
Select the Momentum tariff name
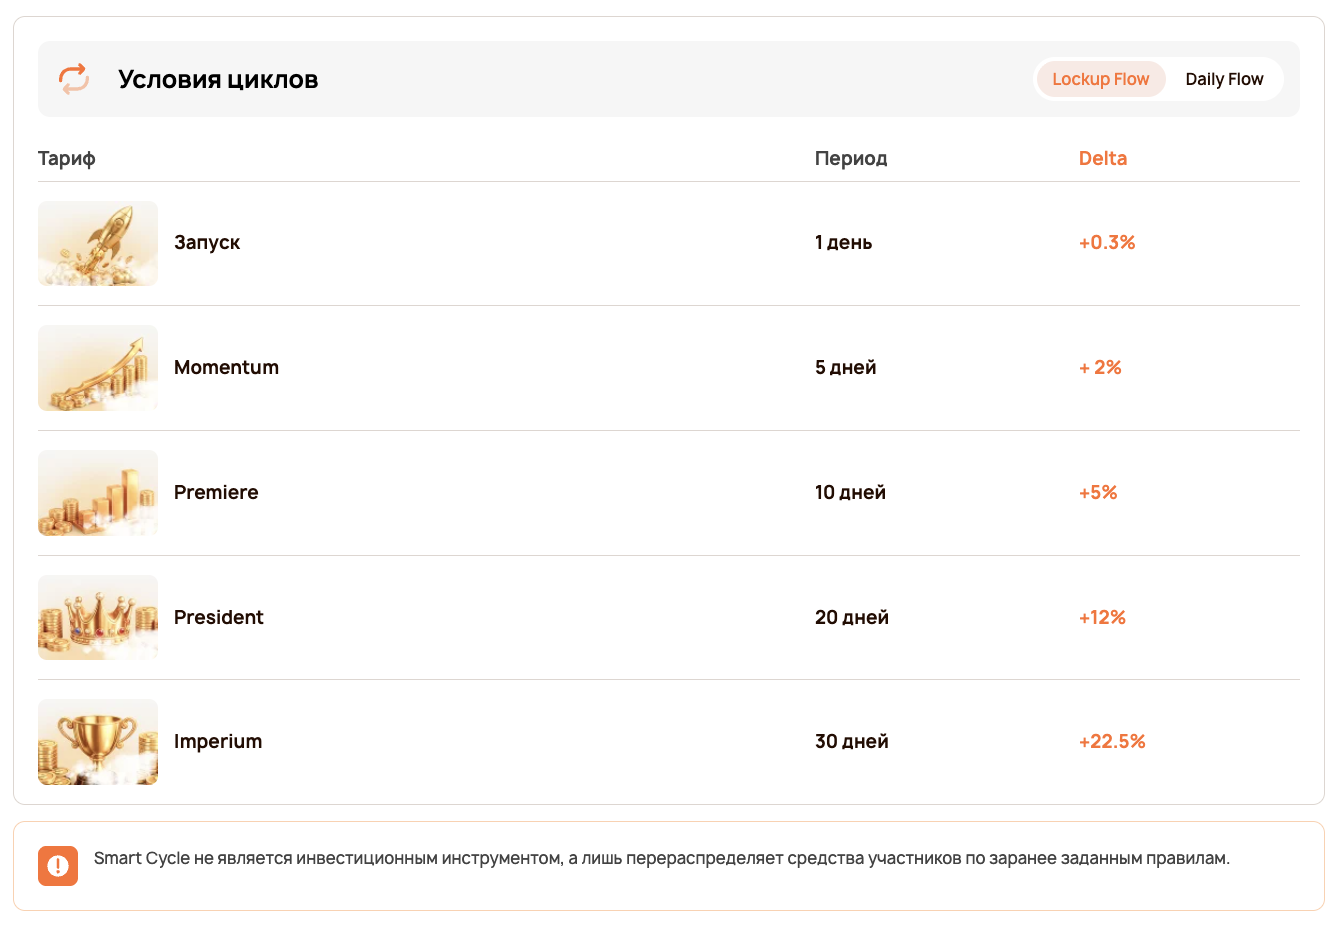tap(227, 367)
